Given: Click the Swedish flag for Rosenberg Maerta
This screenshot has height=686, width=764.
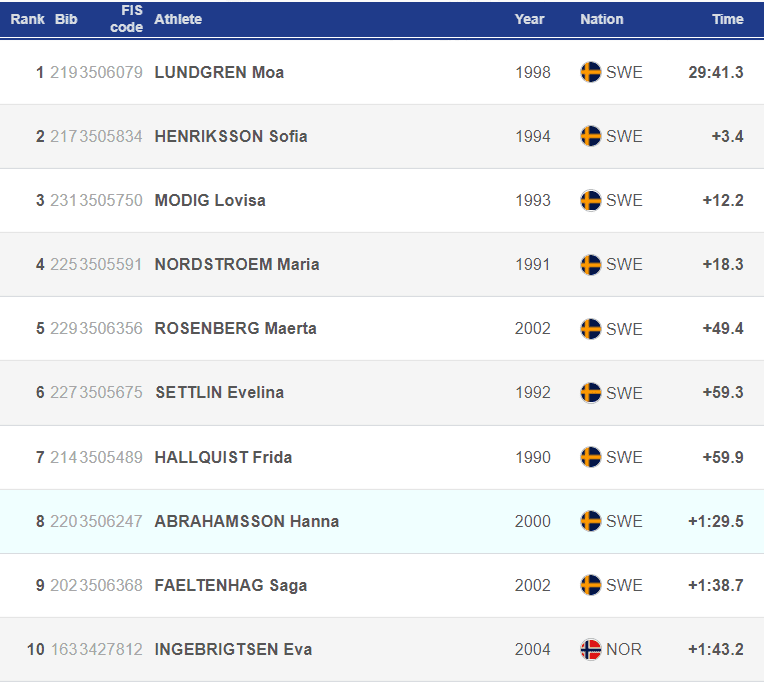Looking at the screenshot, I should (x=591, y=329).
